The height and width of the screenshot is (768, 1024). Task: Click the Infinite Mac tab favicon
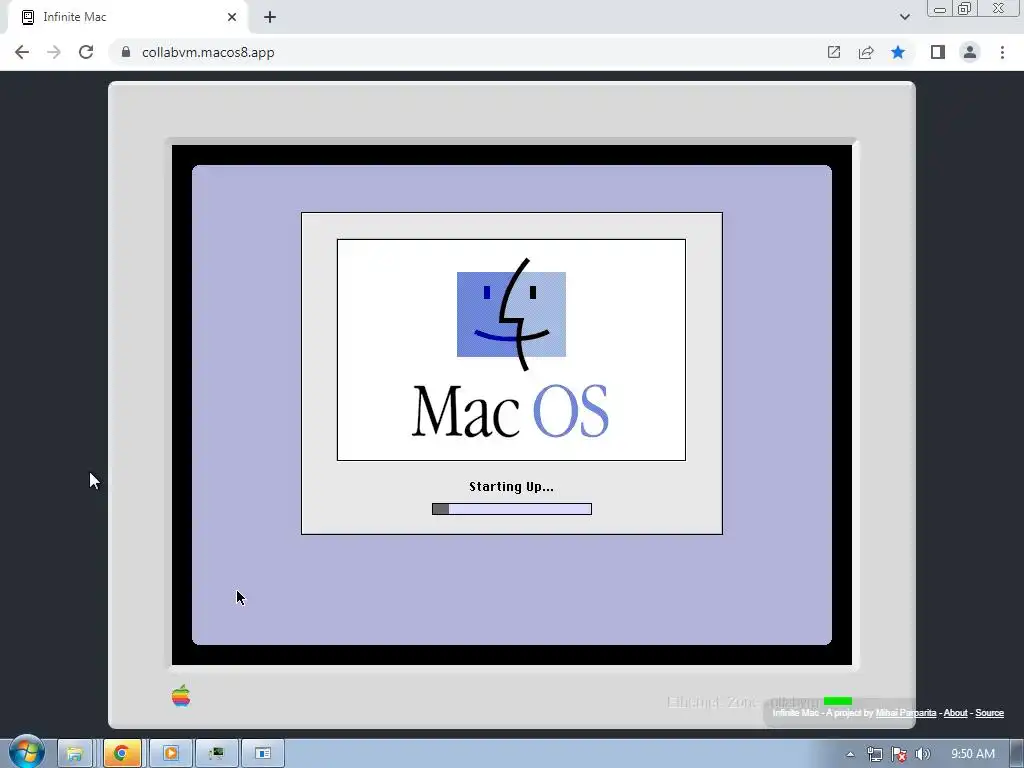[27, 17]
